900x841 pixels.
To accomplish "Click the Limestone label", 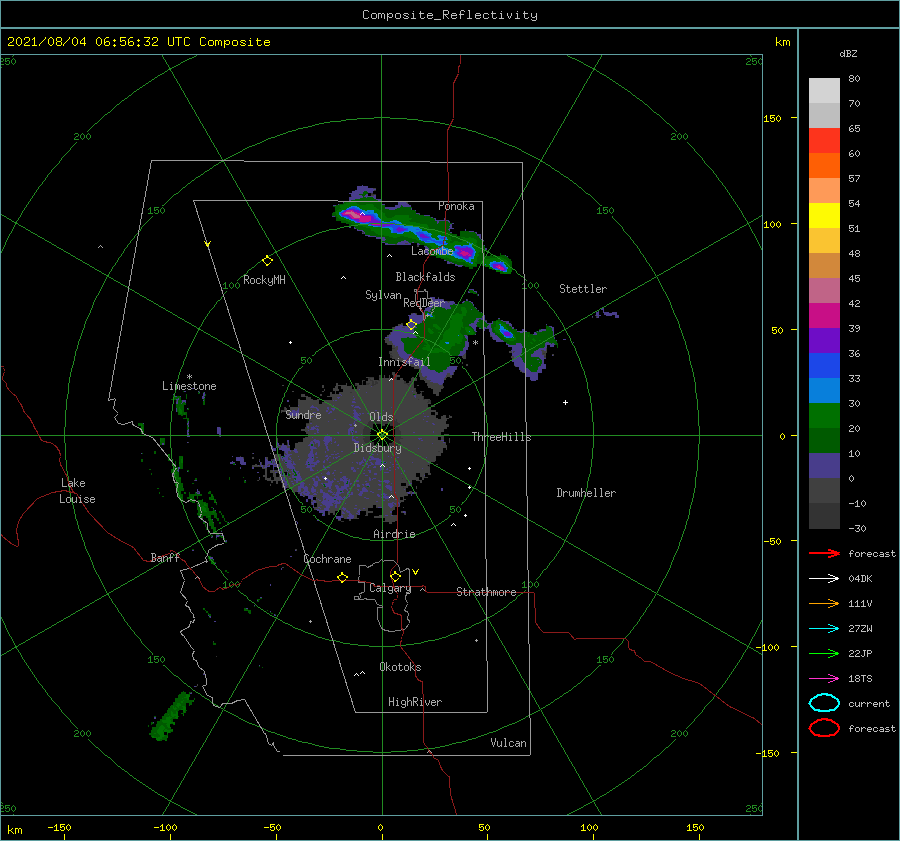I will (189, 386).
